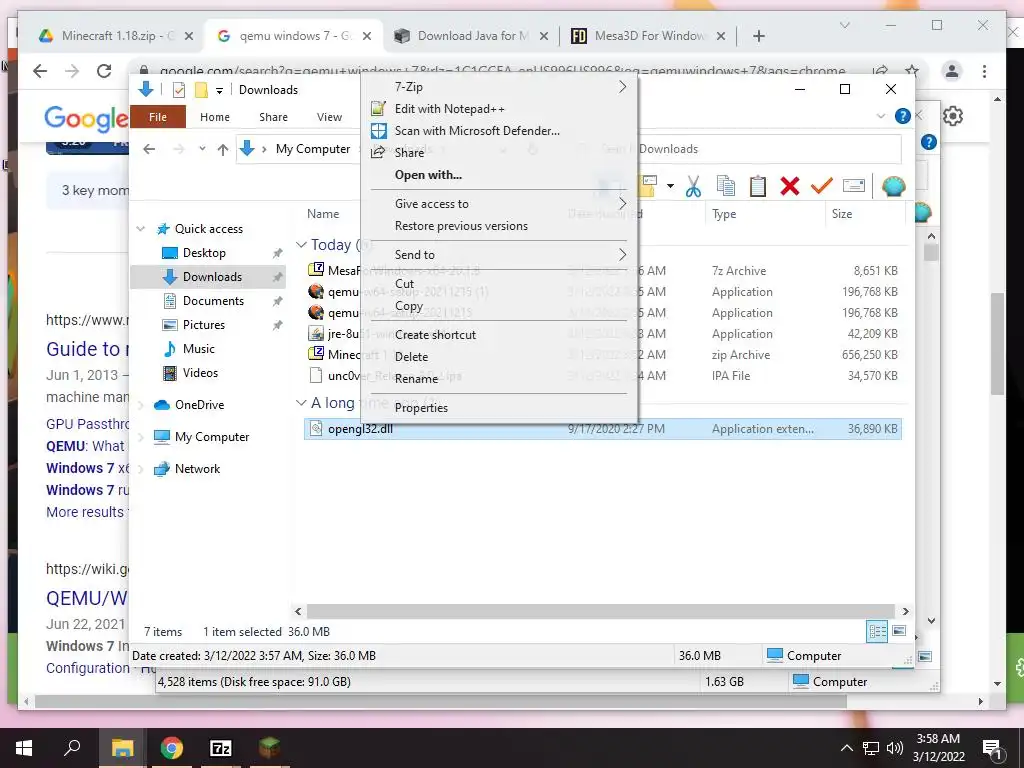This screenshot has width=1024, height=768.
Task: Click volume speaker tray icon
Action: coord(895,748)
